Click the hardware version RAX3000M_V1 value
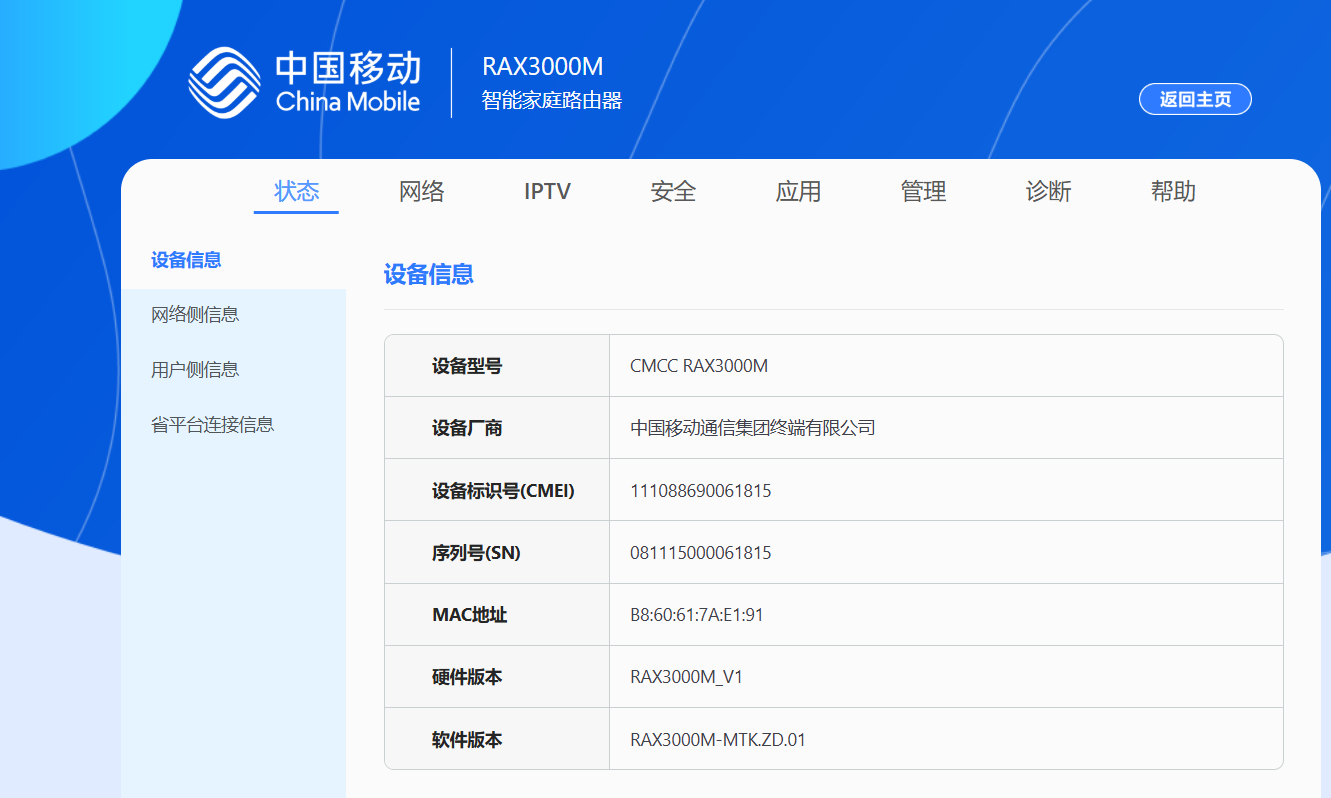The height and width of the screenshot is (798, 1331). coord(686,677)
